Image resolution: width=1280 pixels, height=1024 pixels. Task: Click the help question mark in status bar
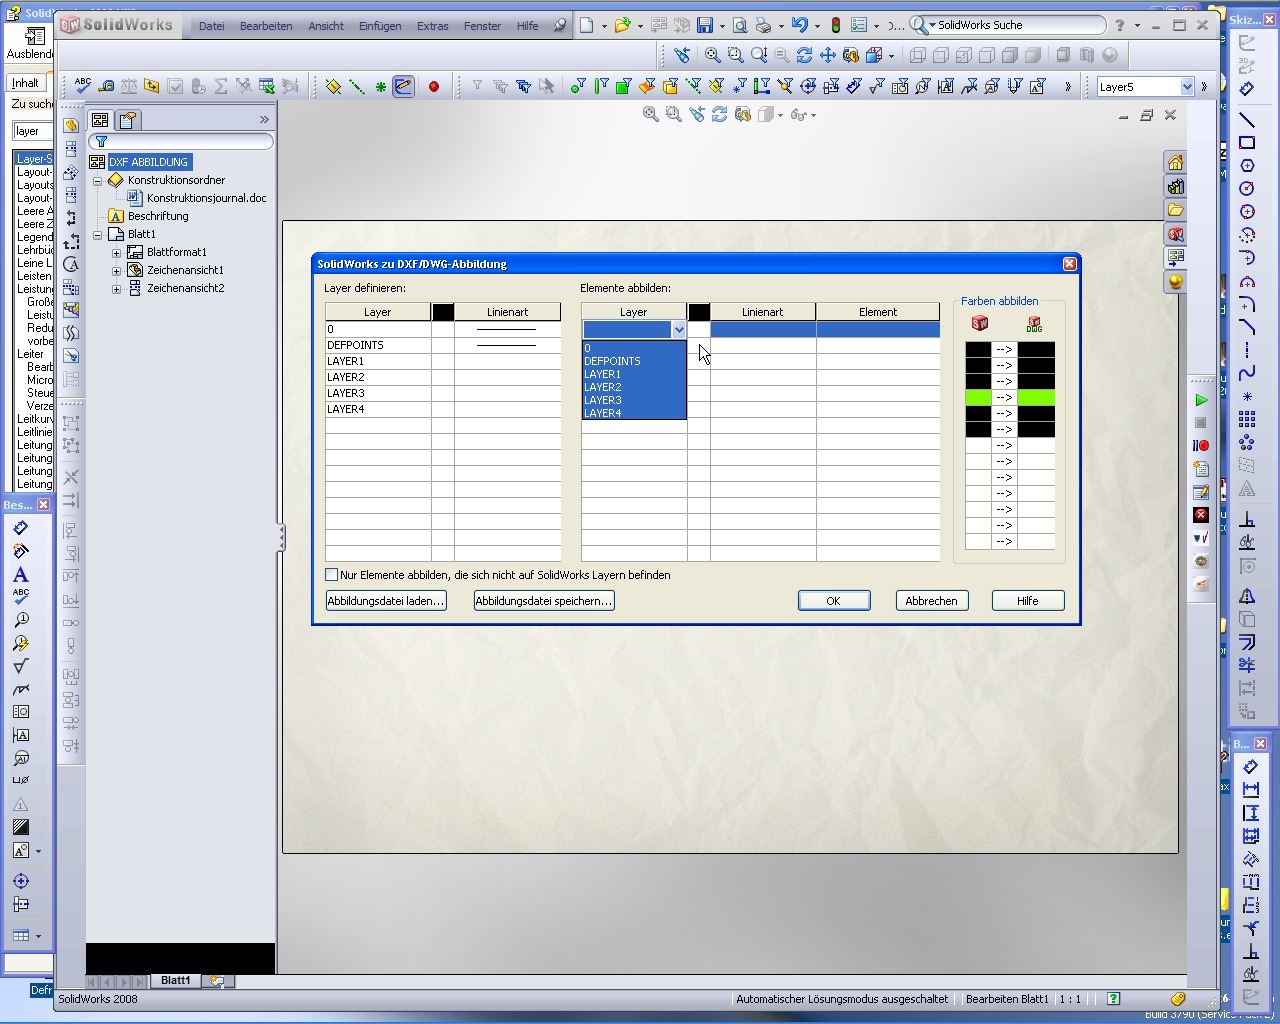click(1113, 999)
